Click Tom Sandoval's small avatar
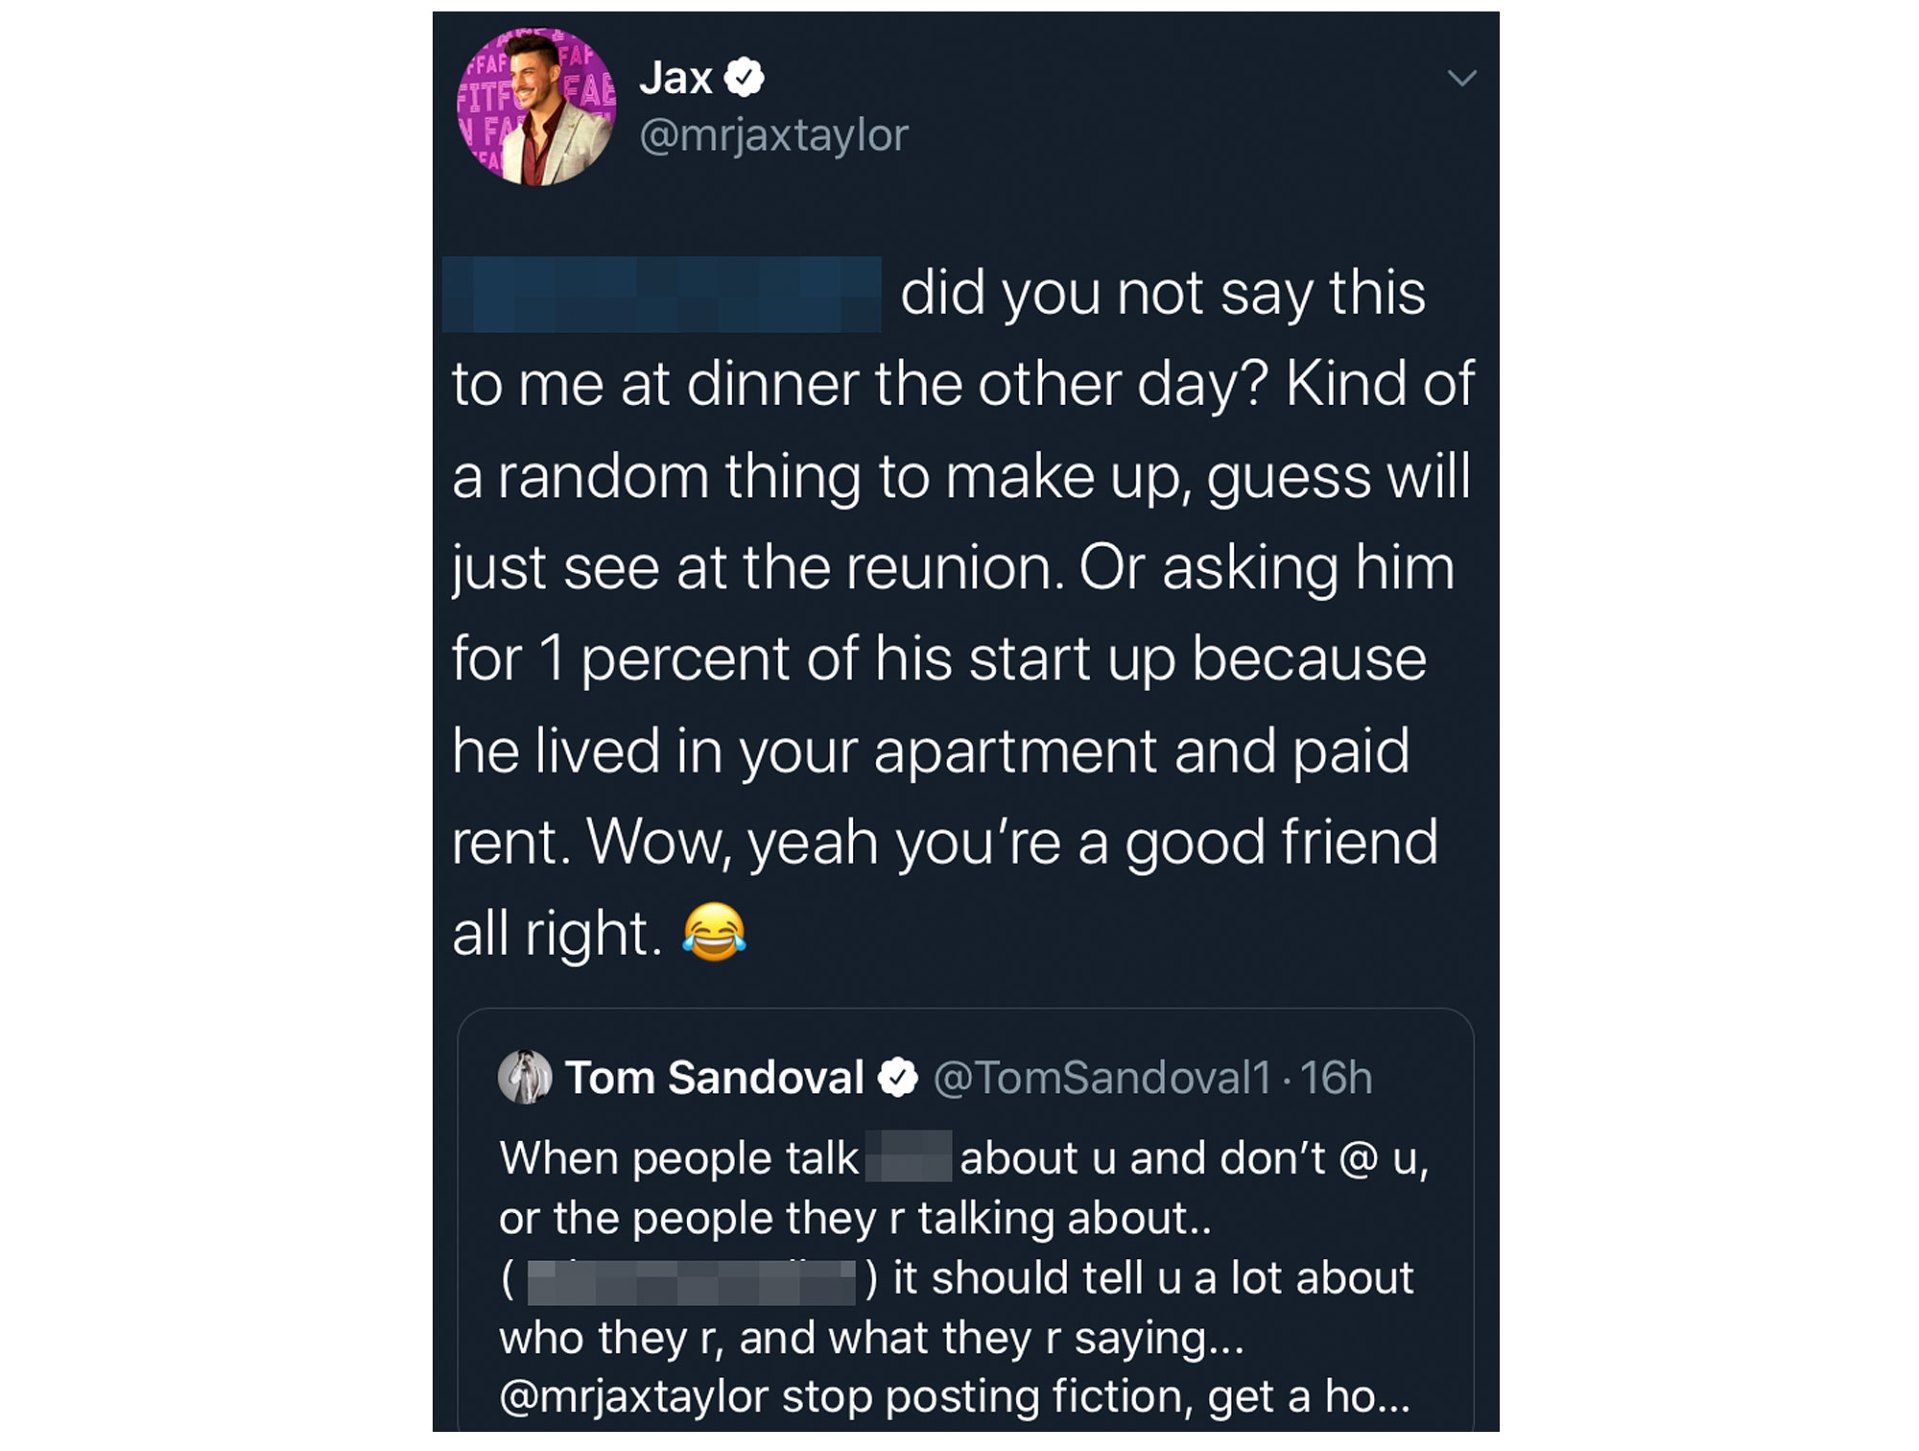This screenshot has height=1451, width=1919. 524,1077
